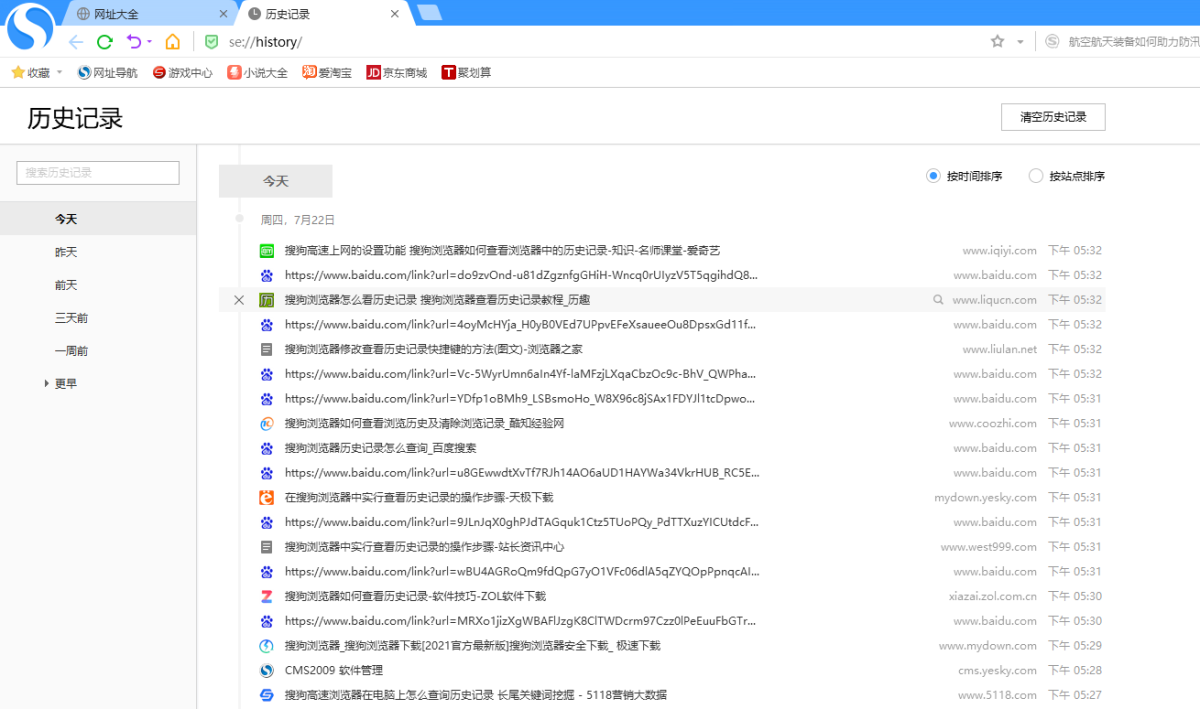The width and height of the screenshot is (1200, 709).
Task: Open dropdown arrow next to undo icon
Action: coord(149,42)
